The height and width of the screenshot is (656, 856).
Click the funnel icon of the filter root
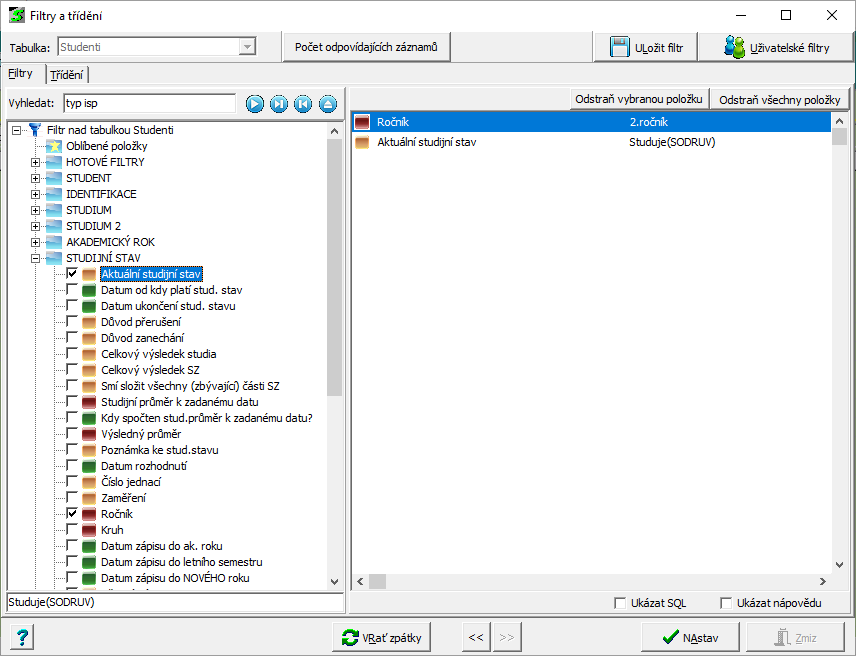tap(36, 130)
